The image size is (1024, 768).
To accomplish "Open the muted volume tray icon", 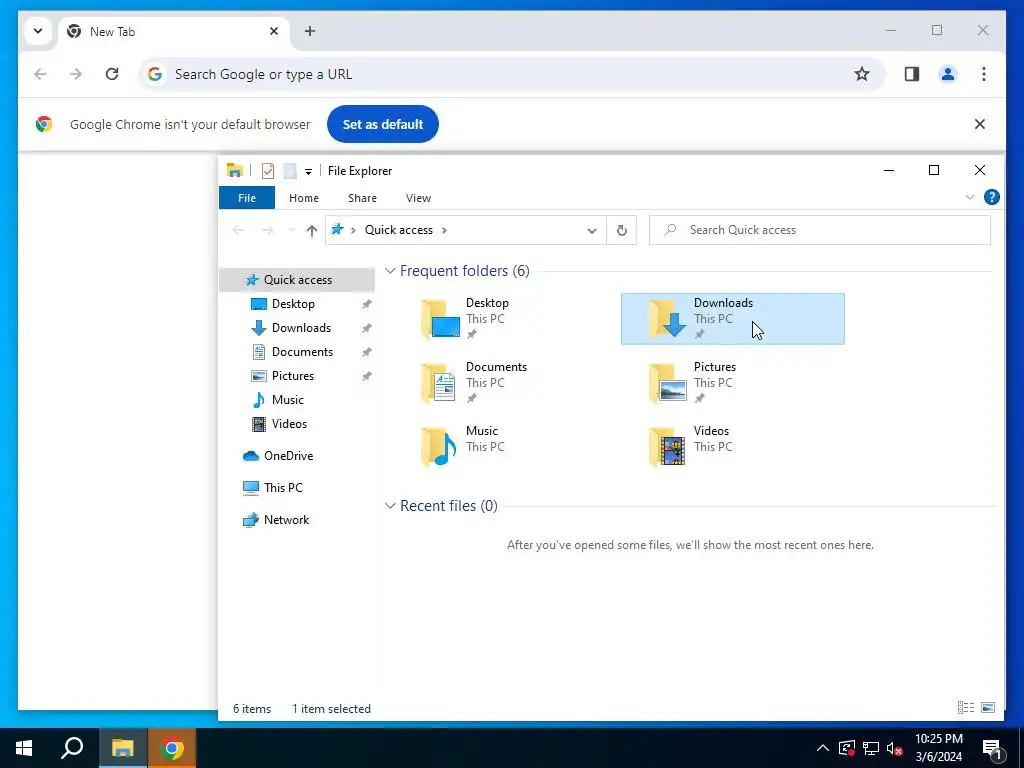I will 895,748.
